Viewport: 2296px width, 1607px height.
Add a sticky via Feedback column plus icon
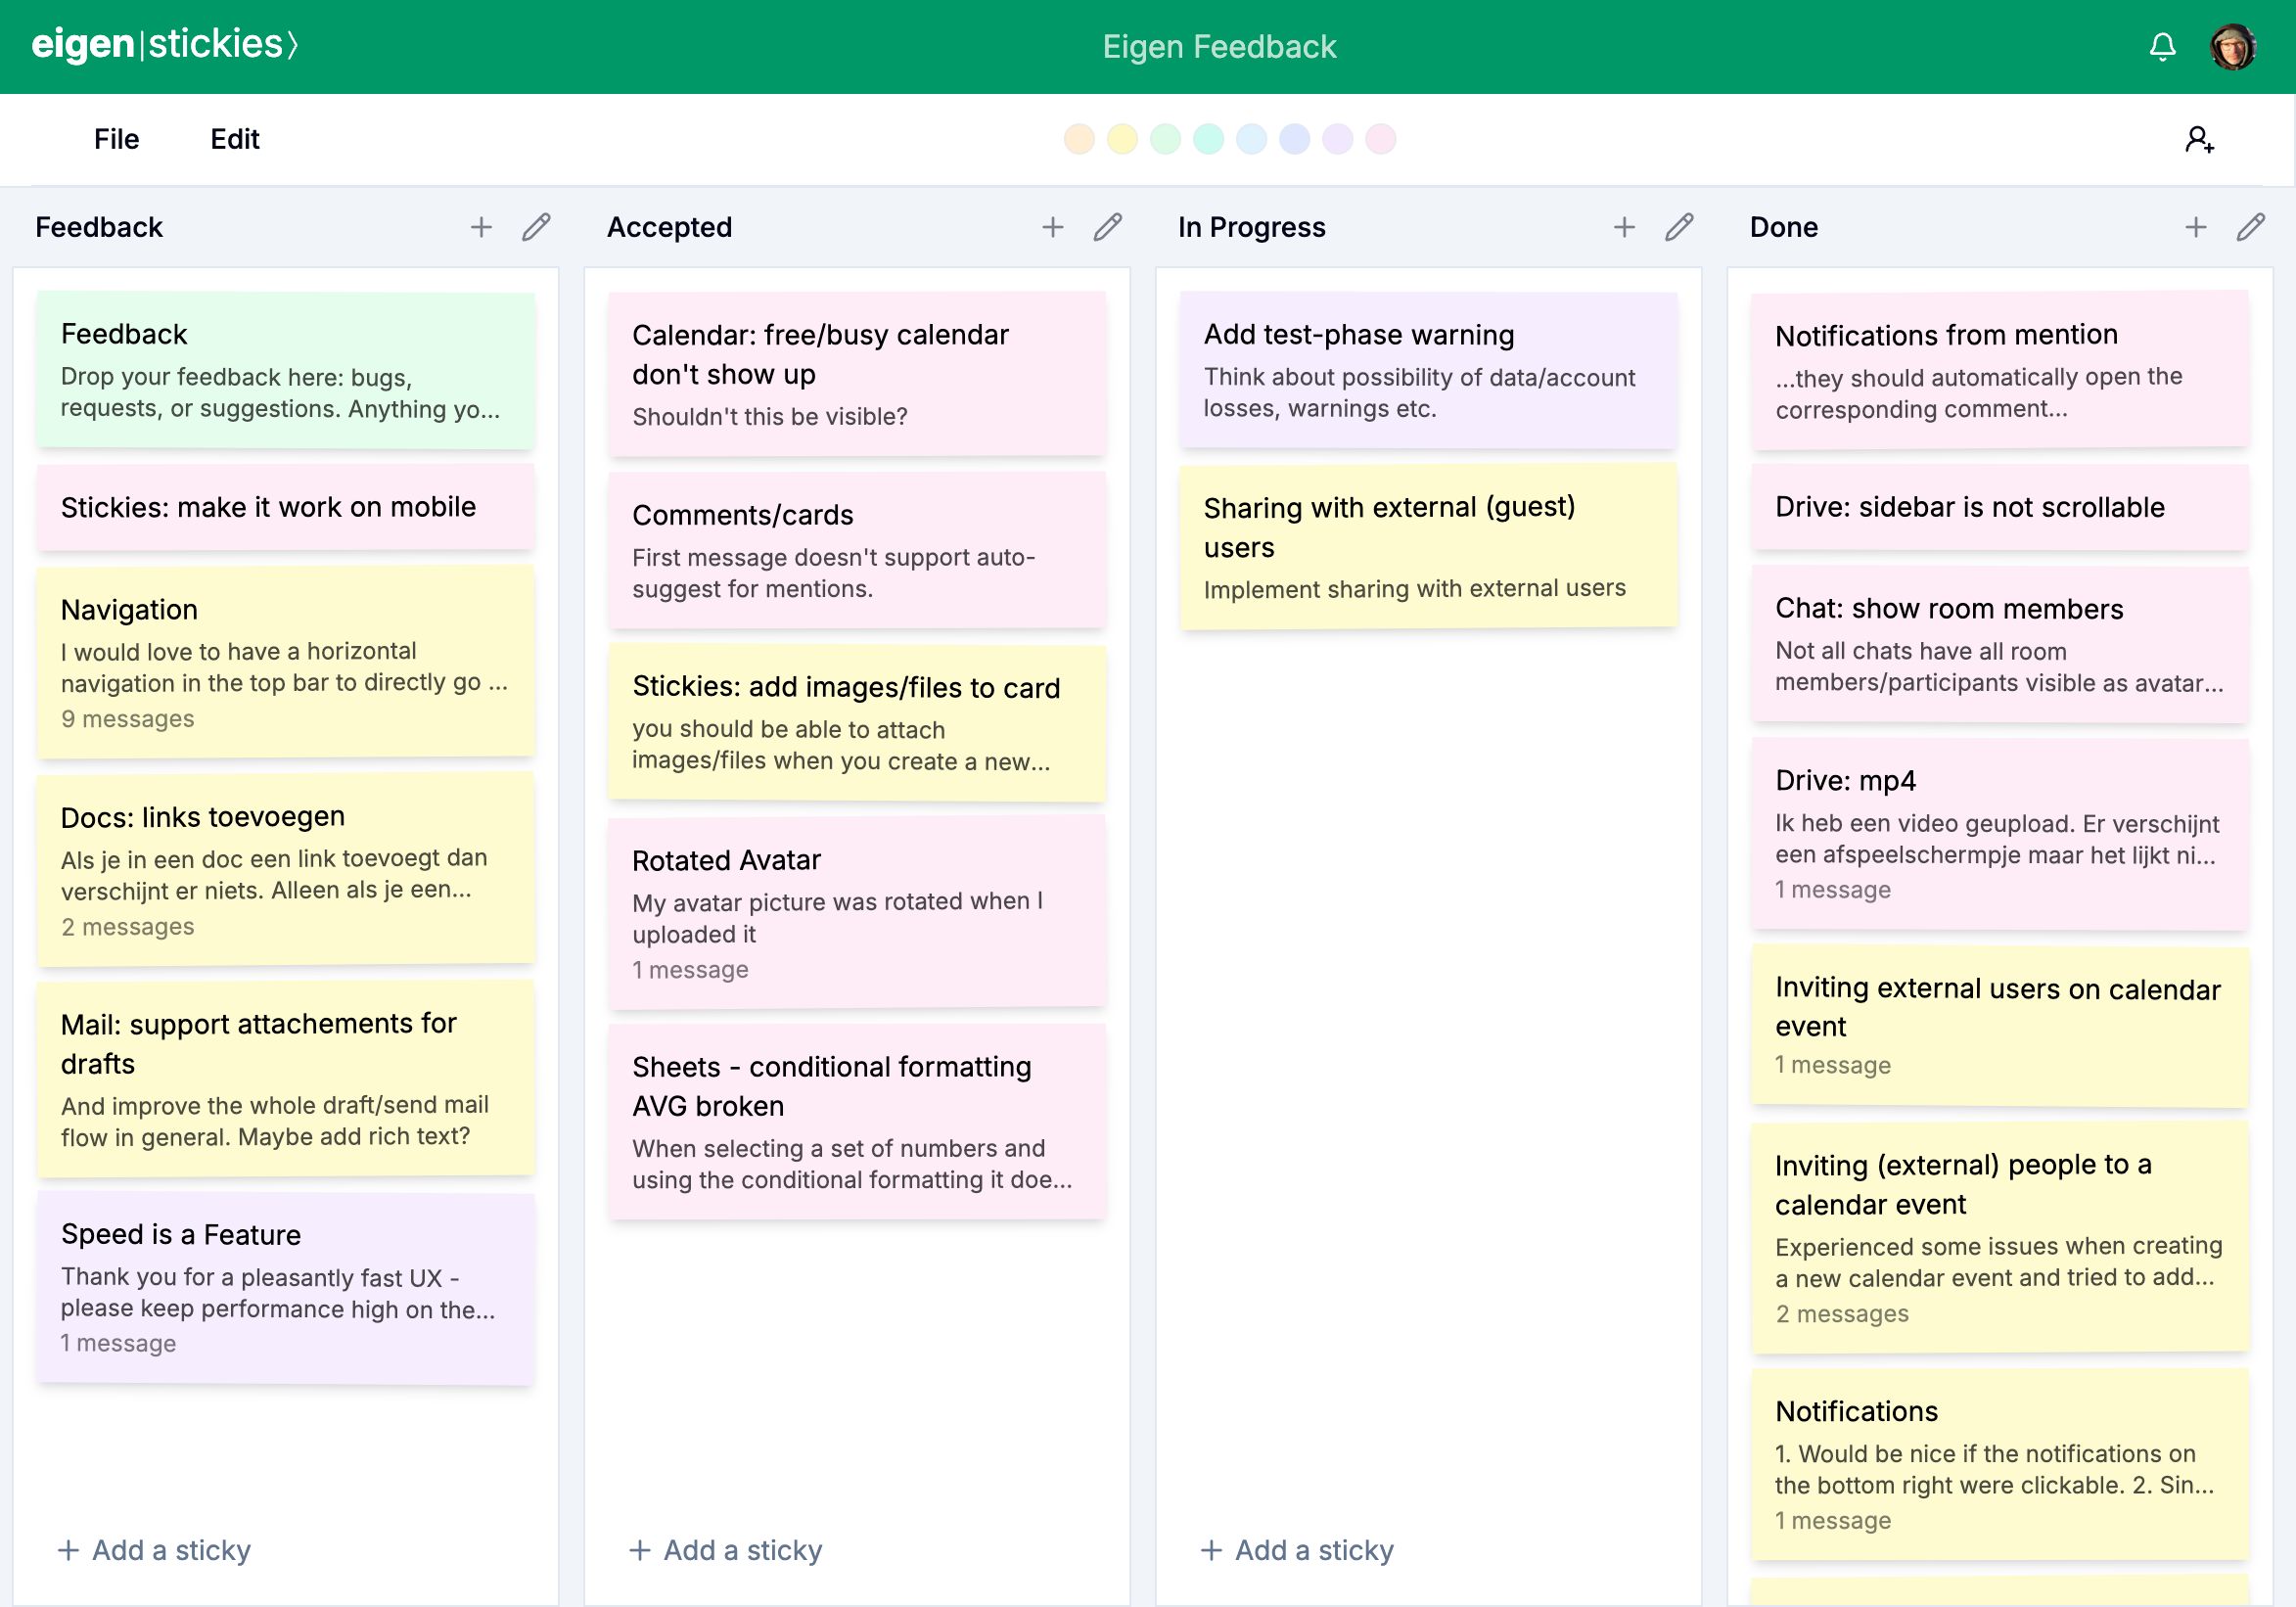click(x=481, y=227)
